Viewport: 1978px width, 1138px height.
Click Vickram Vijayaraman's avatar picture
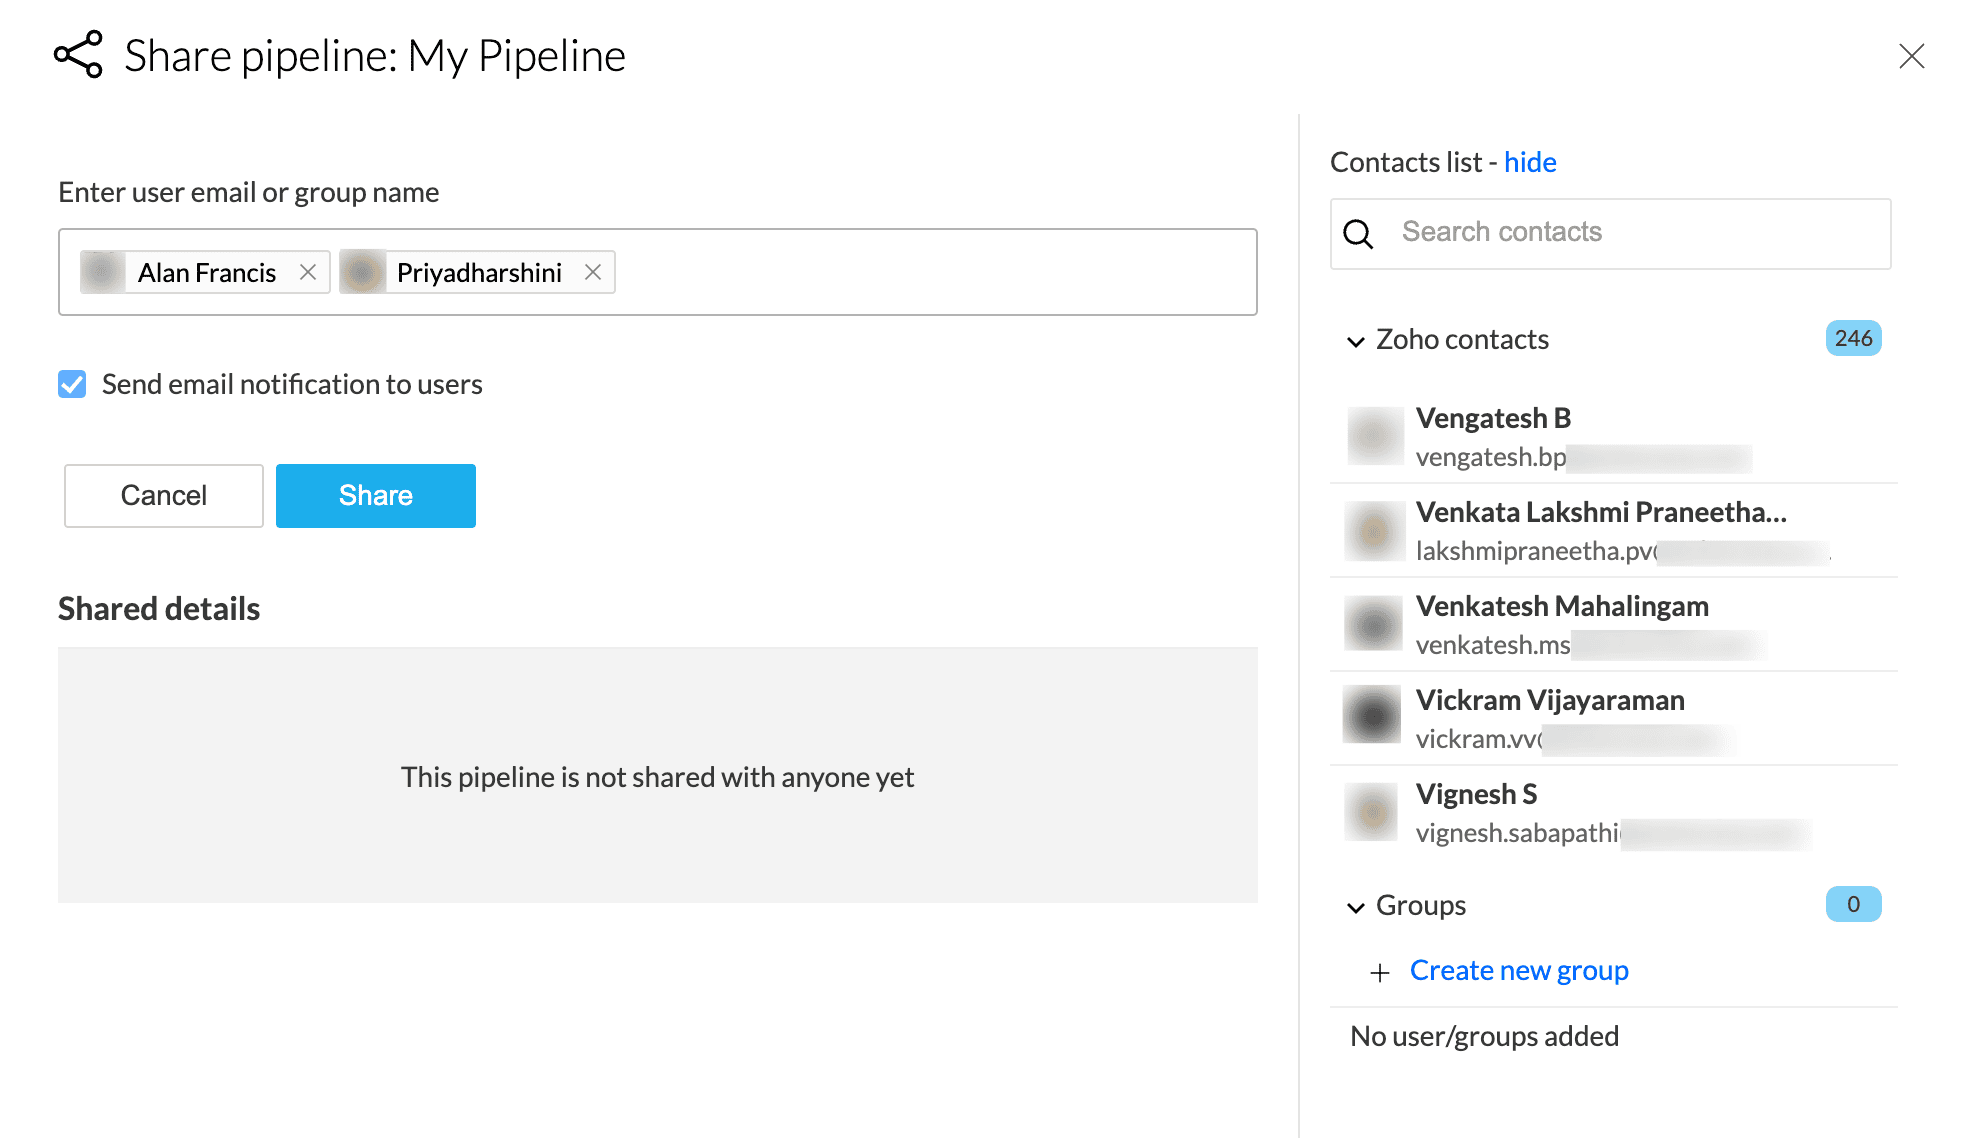click(1372, 714)
